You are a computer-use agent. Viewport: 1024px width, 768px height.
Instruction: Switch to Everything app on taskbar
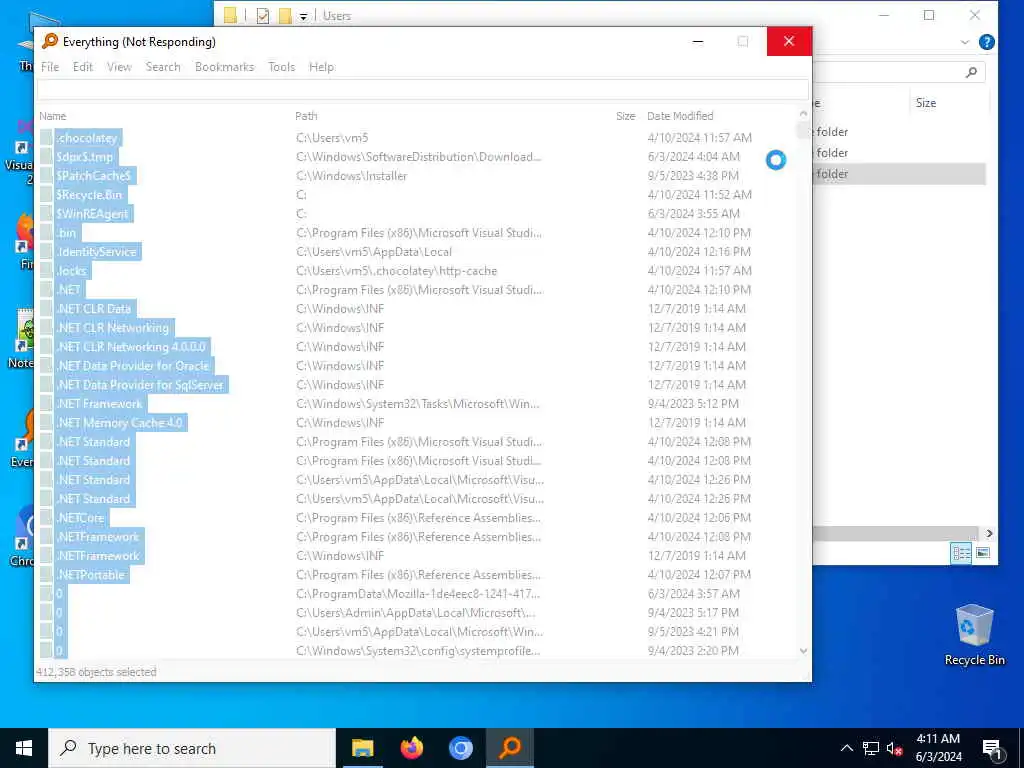(x=510, y=748)
